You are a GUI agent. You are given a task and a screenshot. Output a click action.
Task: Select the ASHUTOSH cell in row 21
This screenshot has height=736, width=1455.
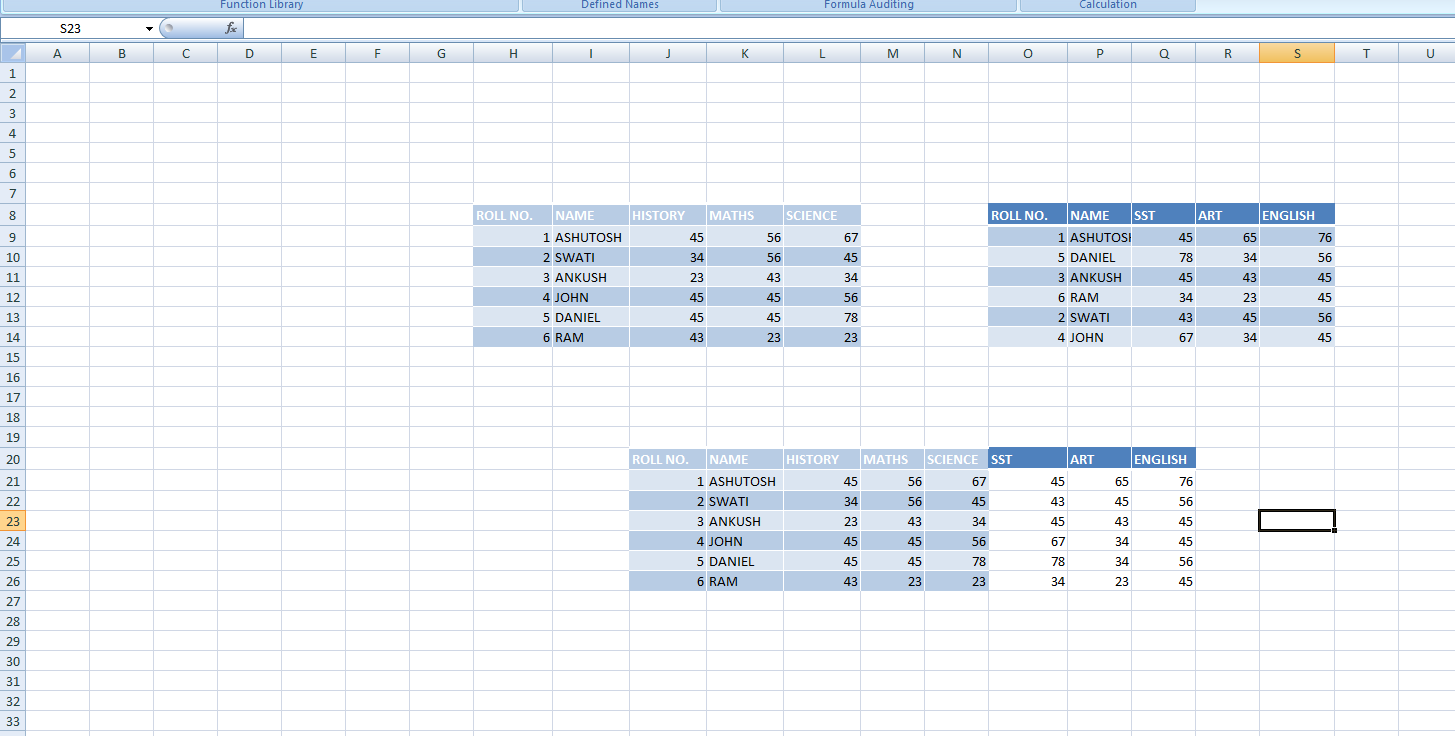click(745, 481)
